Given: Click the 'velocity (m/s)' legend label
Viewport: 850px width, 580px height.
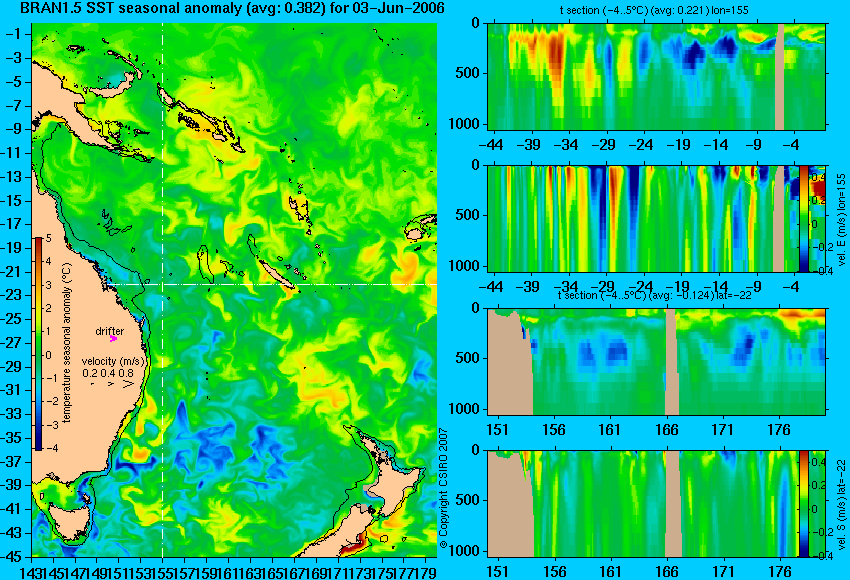Looking at the screenshot, I should (113, 361).
